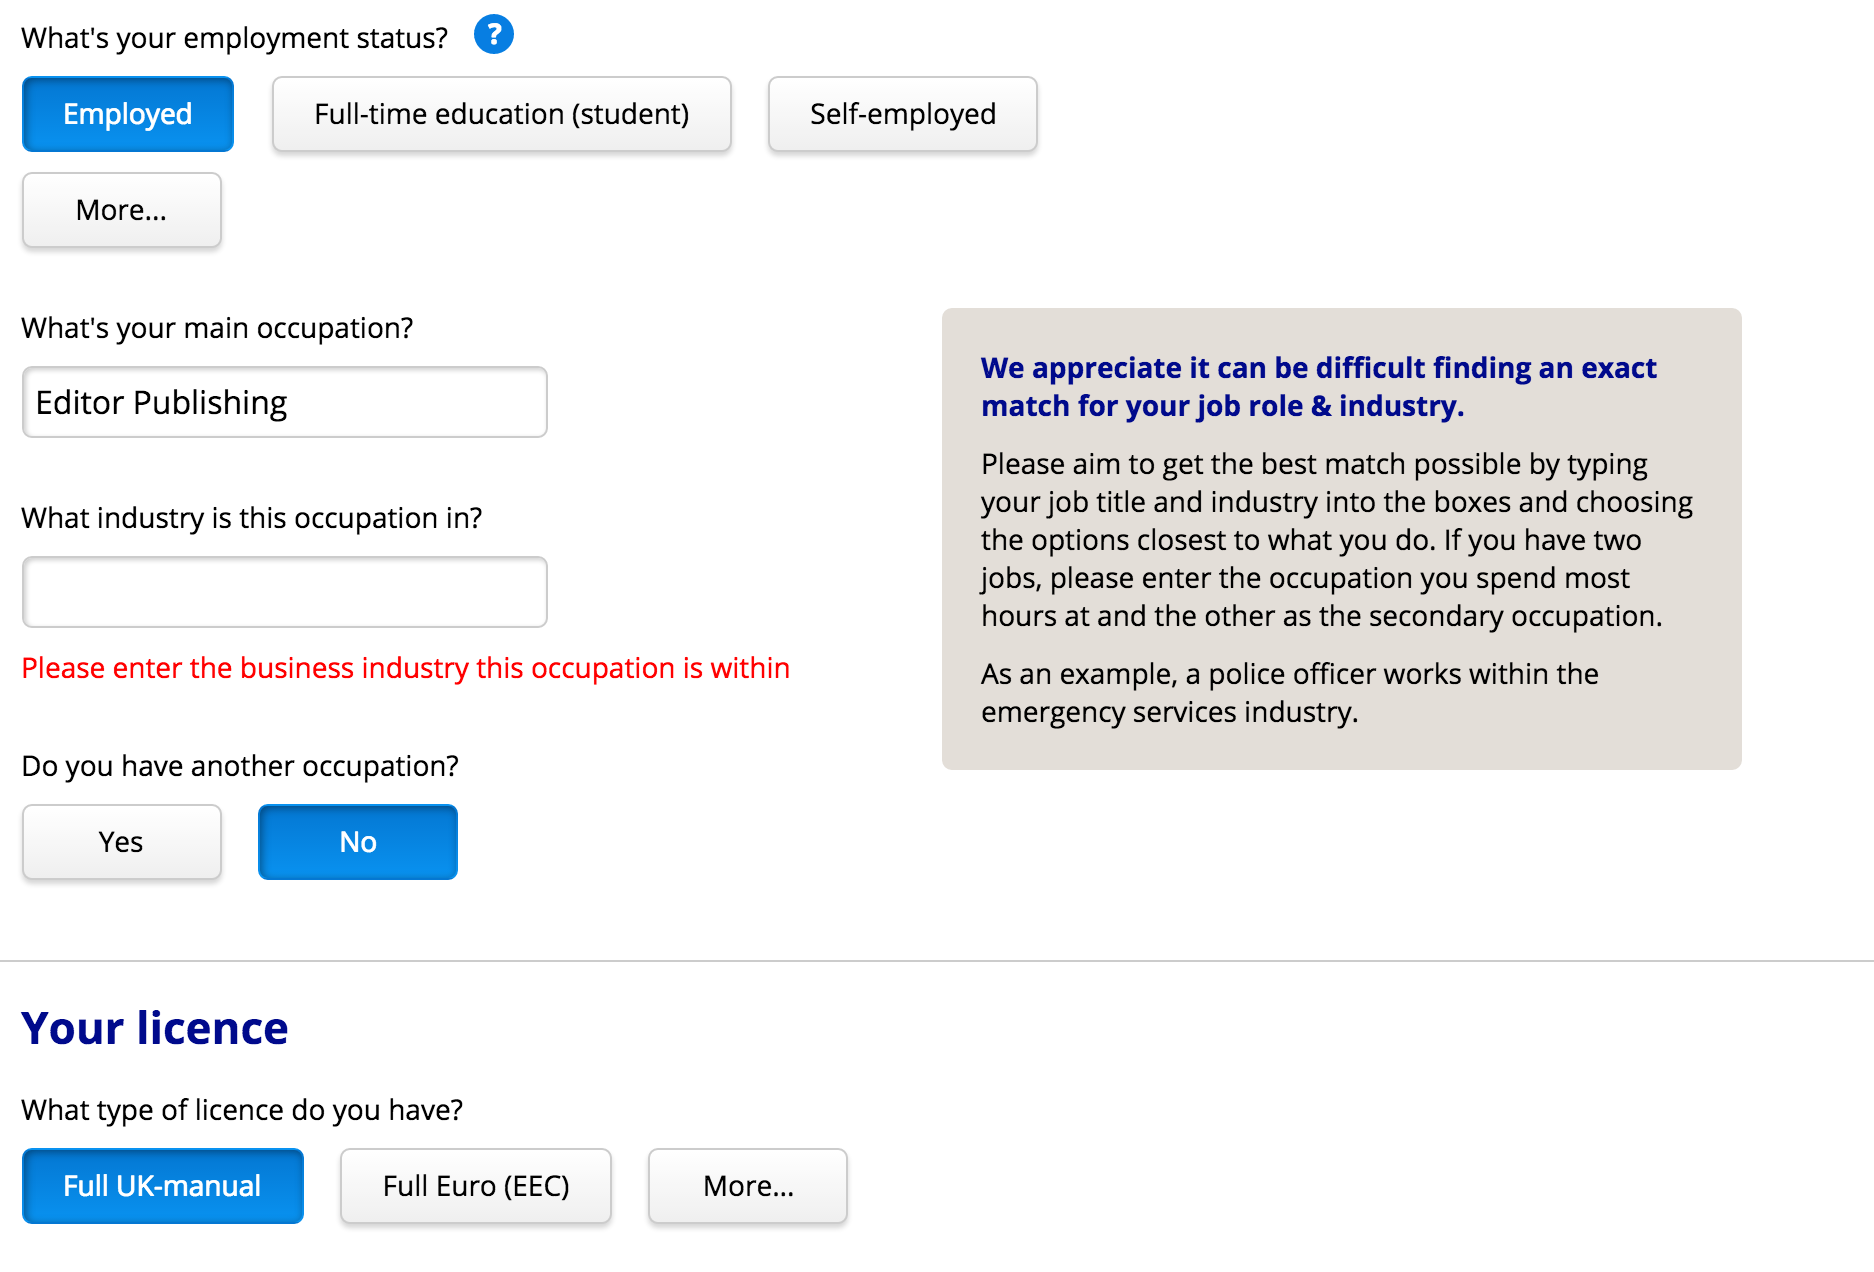Select the Employed status option
Screen dimensions: 1874x1272
coord(128,114)
